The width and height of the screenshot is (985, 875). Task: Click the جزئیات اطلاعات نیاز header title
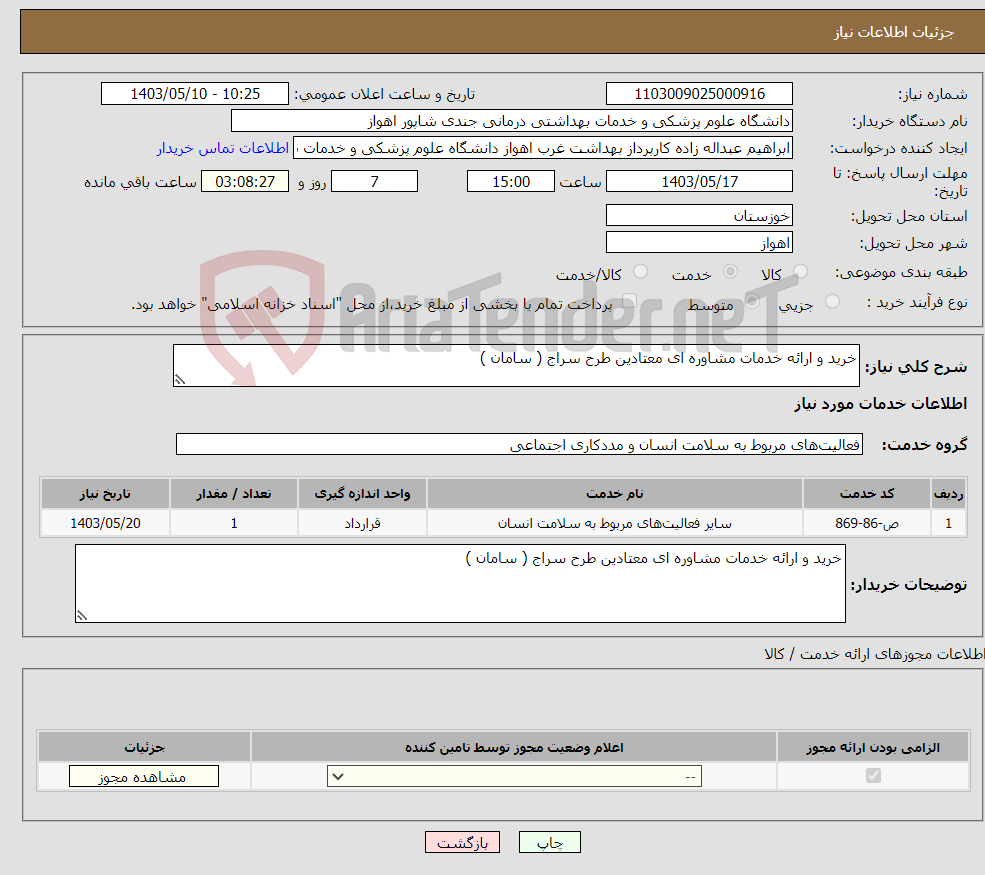tap(894, 32)
